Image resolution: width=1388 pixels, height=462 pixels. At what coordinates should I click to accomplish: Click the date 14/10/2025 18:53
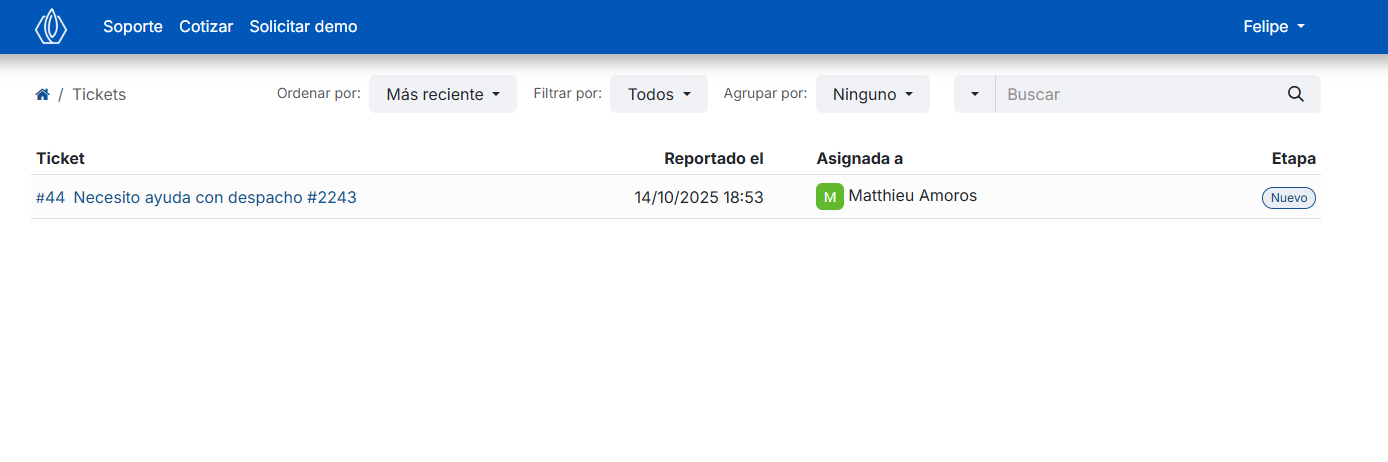(x=699, y=198)
